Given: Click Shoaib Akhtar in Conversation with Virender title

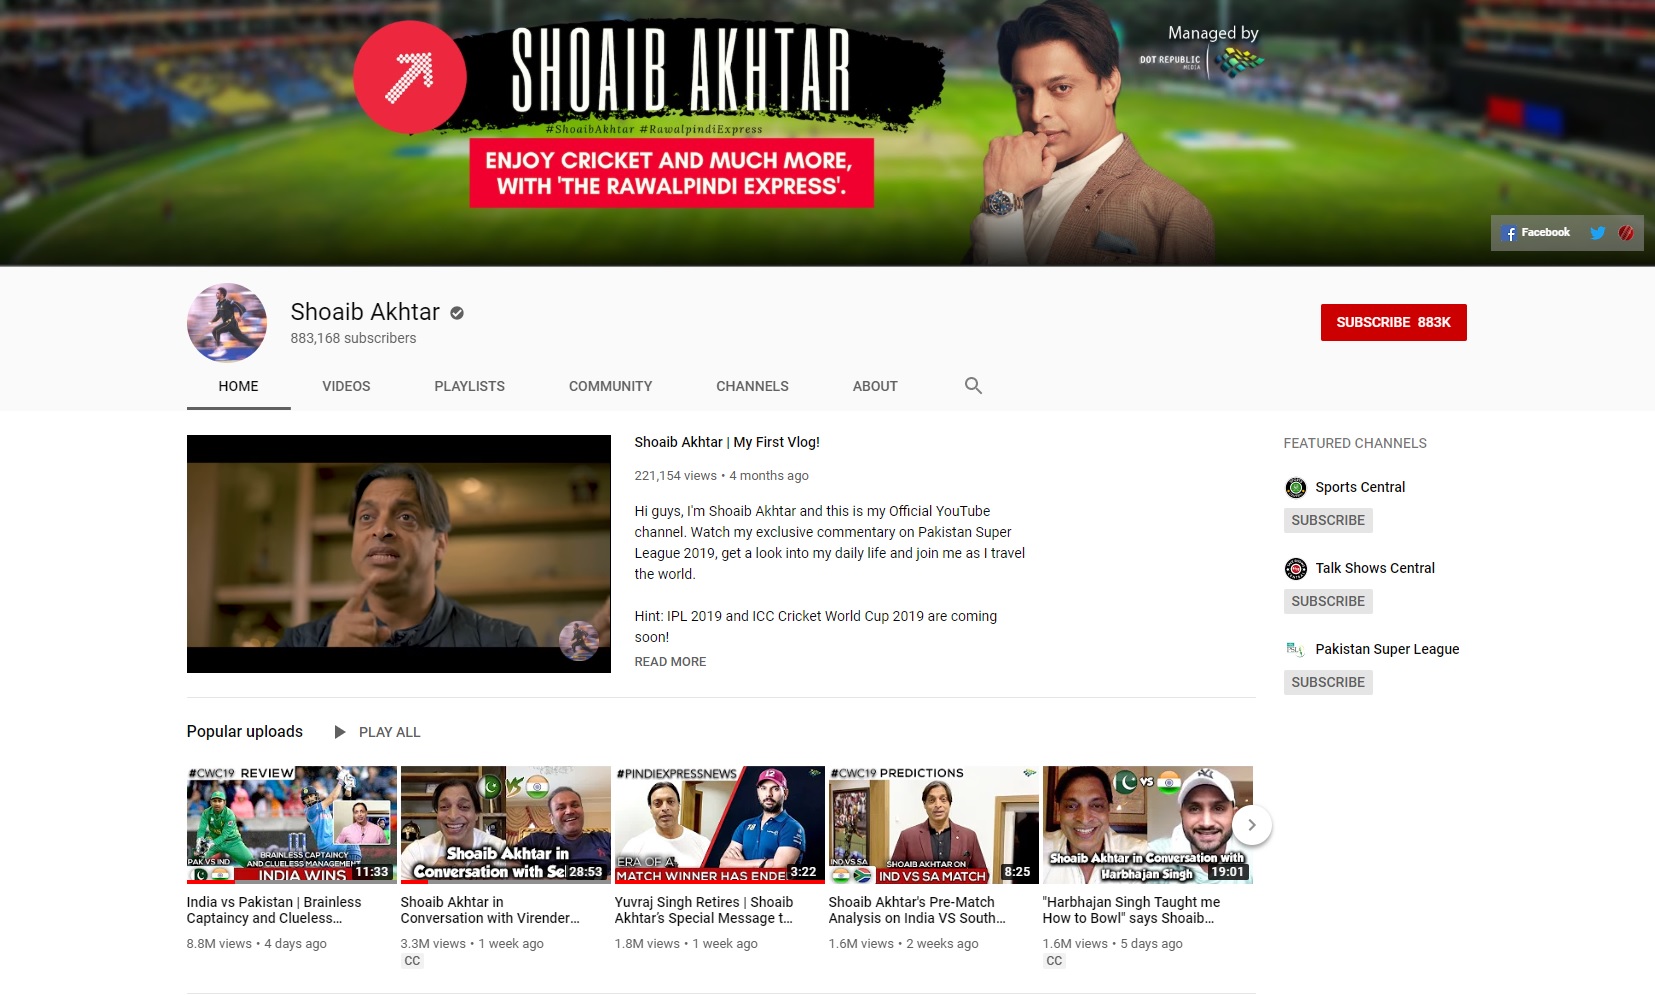Looking at the screenshot, I should tap(490, 910).
